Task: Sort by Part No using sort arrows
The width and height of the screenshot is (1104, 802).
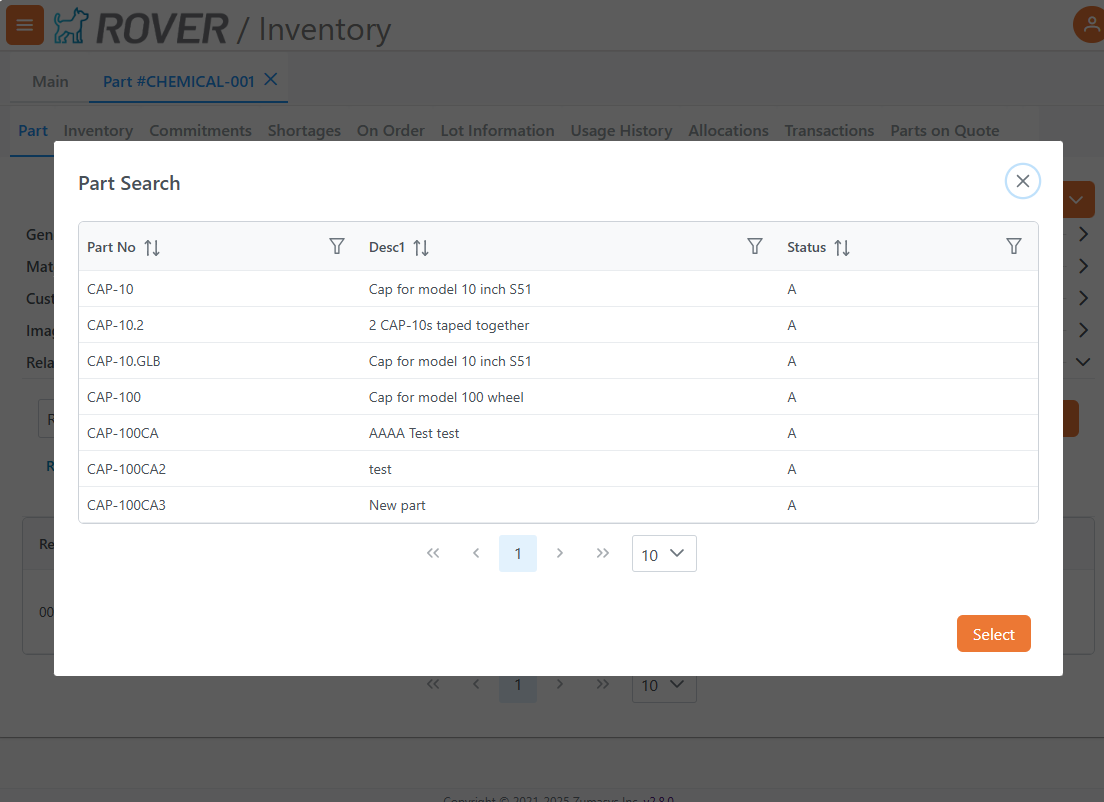Action: point(152,248)
